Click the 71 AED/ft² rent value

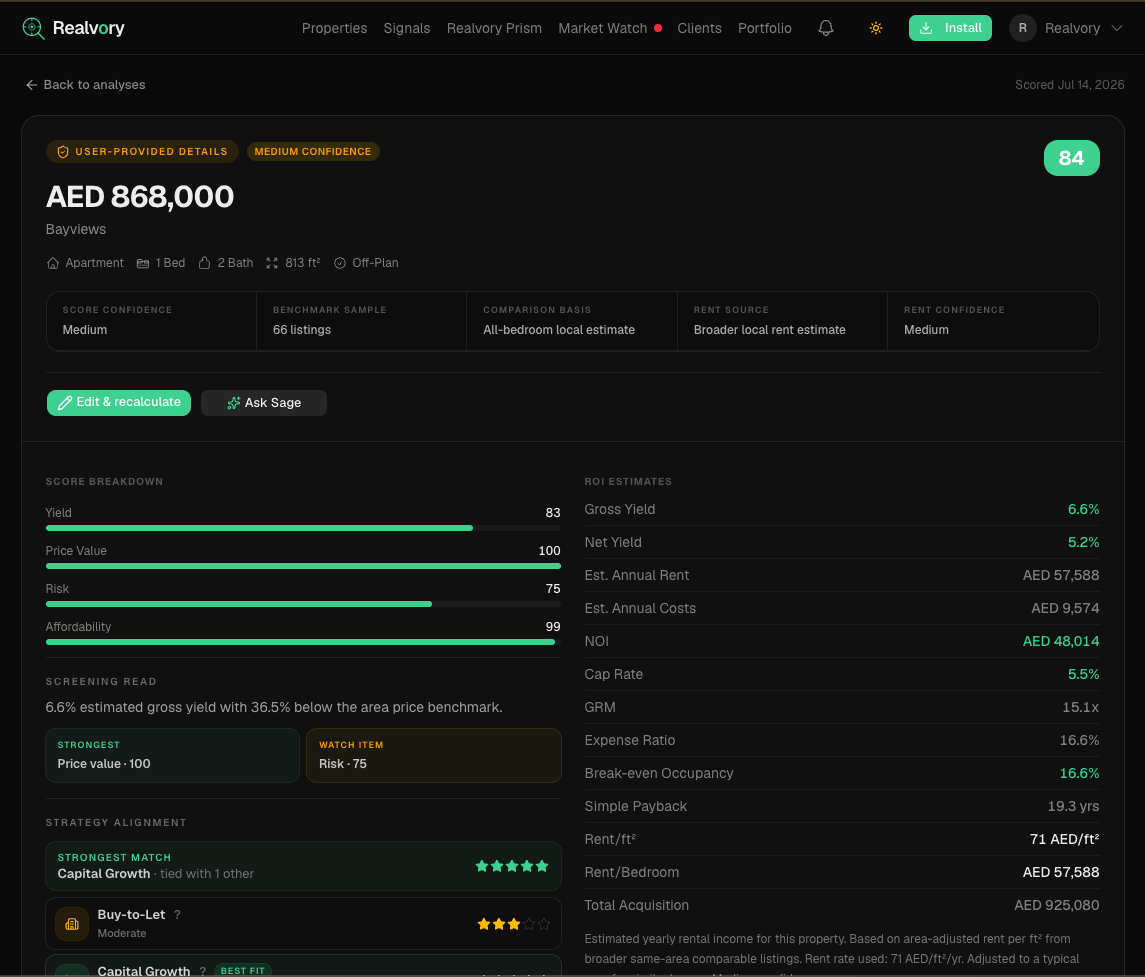[1064, 839]
